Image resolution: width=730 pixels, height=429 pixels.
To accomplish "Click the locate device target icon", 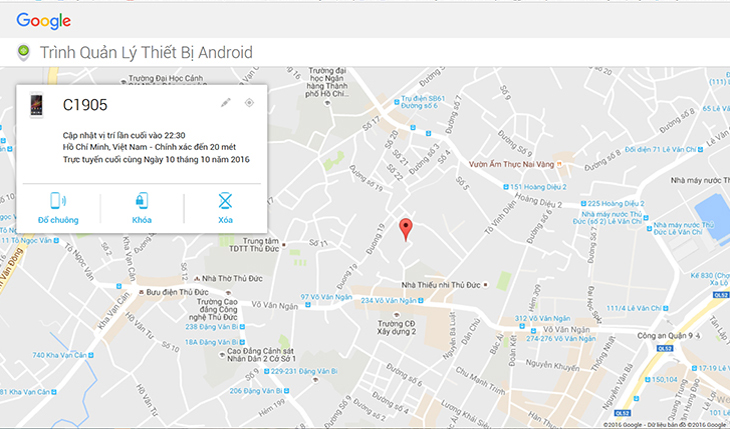I will 250,102.
